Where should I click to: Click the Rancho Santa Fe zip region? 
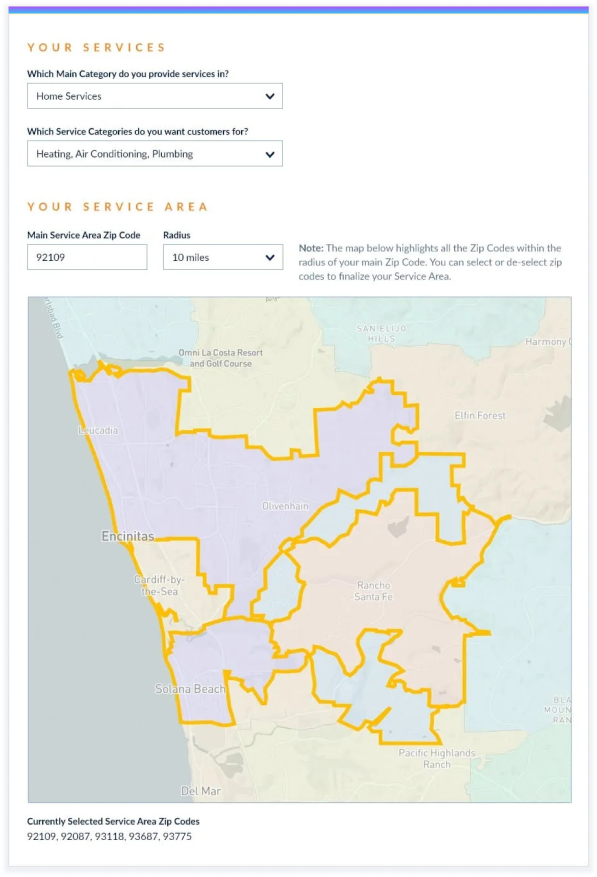(x=374, y=591)
